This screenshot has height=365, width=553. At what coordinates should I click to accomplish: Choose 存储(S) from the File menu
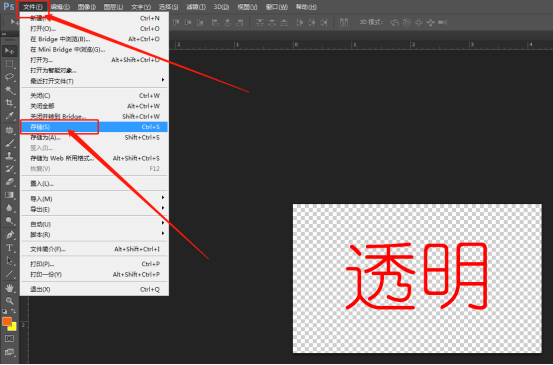click(x=94, y=127)
